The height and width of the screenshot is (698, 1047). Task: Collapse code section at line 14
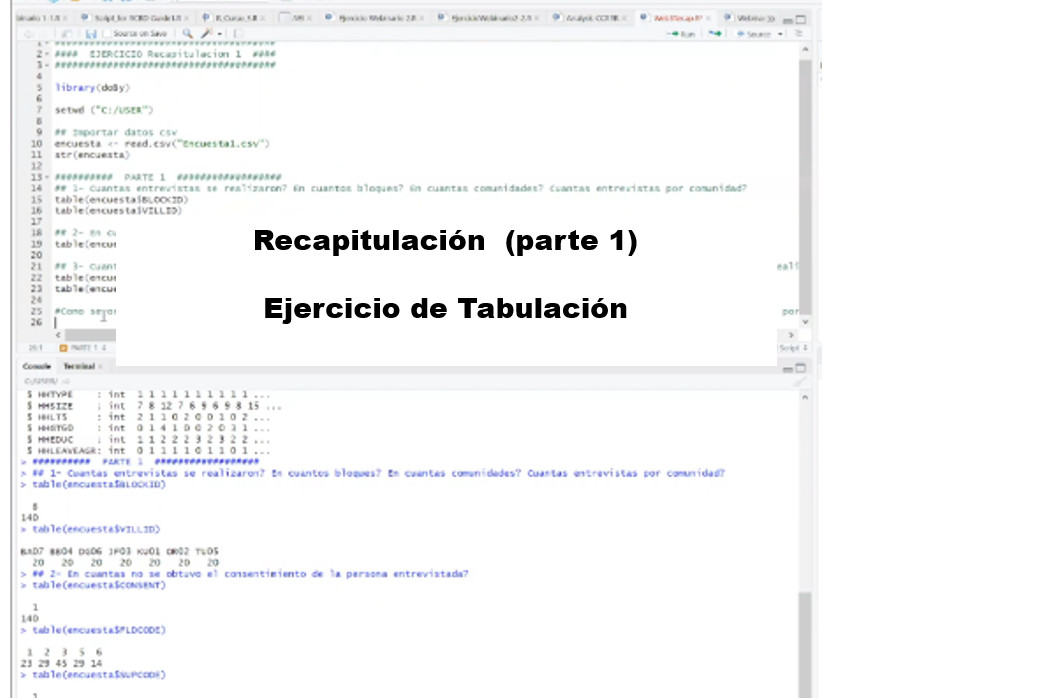coord(47,177)
